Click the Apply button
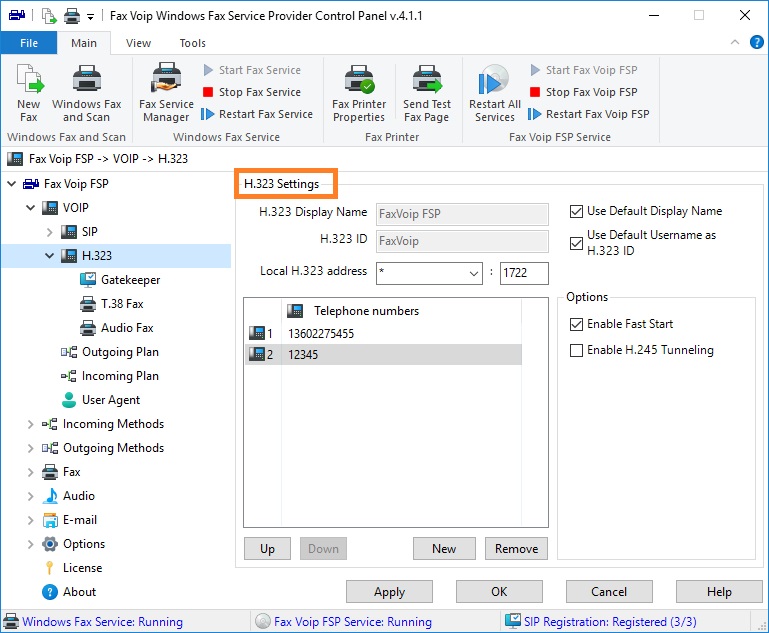 [389, 592]
